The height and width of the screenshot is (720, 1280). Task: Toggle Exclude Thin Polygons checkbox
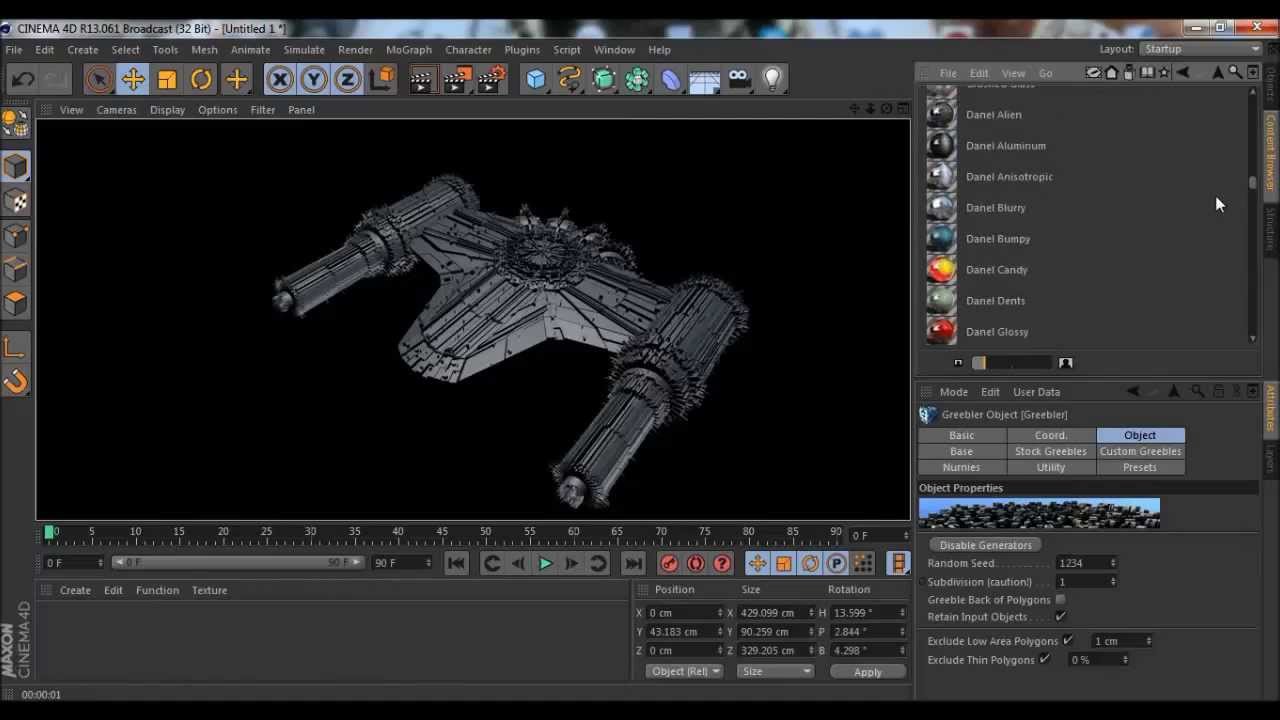(x=1044, y=660)
